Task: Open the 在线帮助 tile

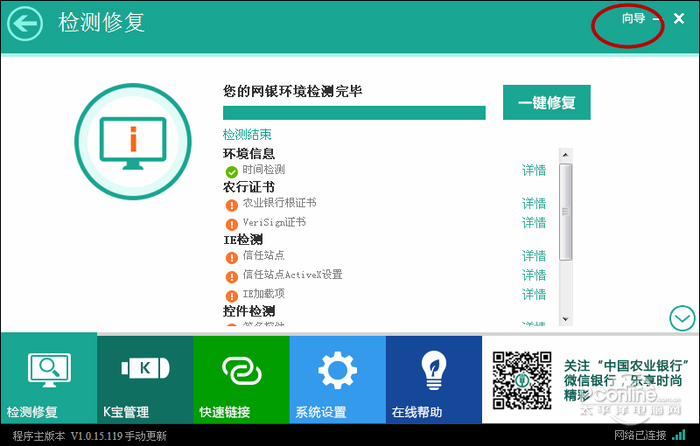Action: (x=434, y=379)
